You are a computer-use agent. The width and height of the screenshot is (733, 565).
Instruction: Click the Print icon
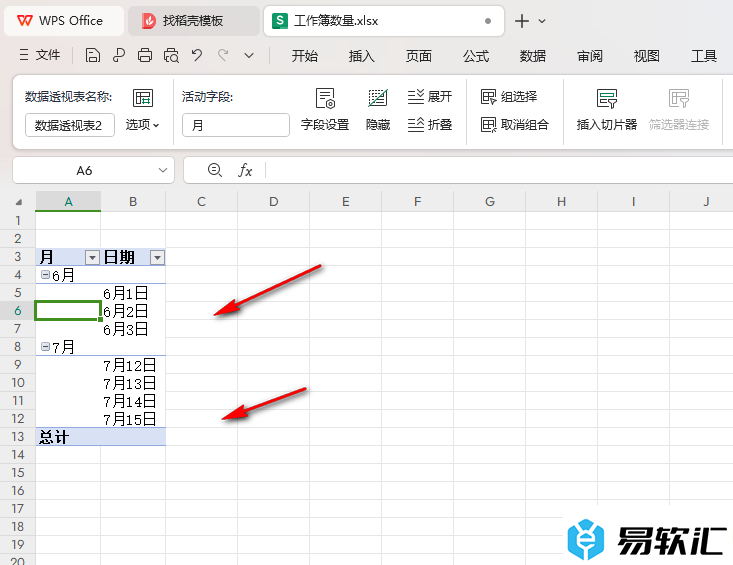pos(145,56)
